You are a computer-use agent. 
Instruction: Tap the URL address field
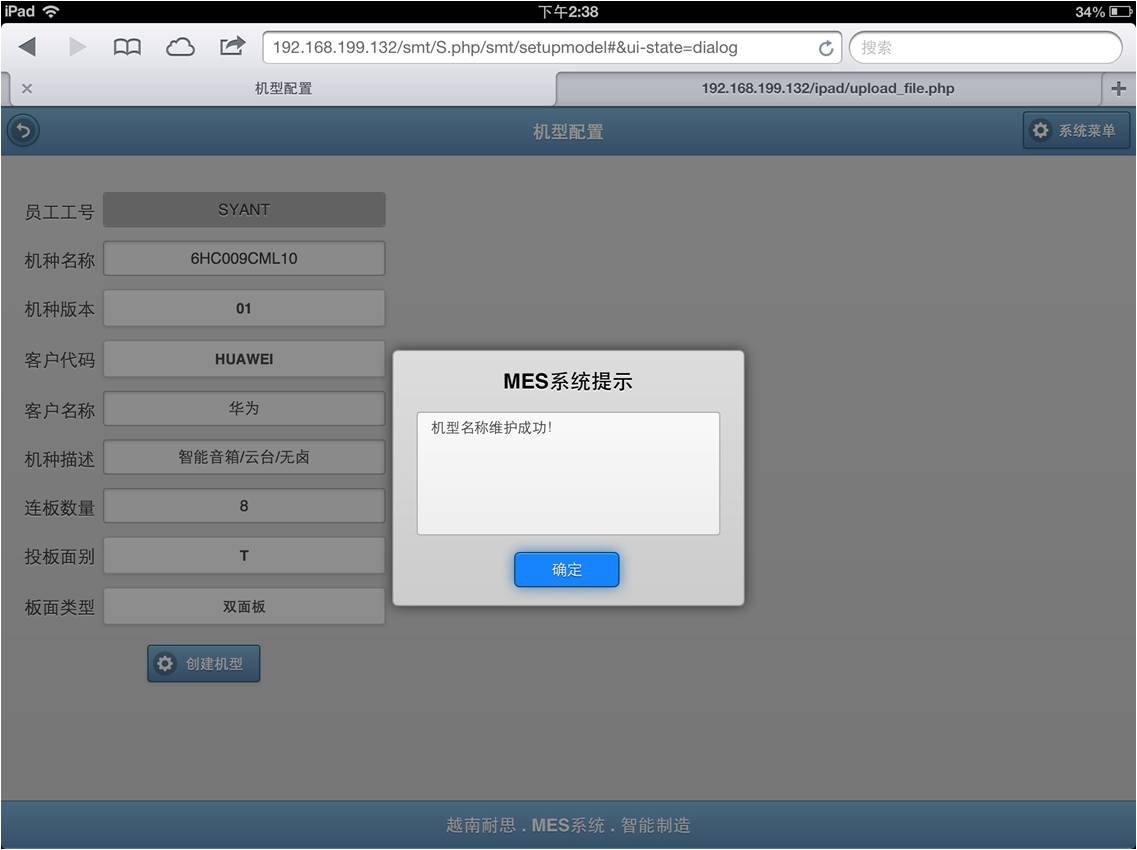(x=540, y=47)
